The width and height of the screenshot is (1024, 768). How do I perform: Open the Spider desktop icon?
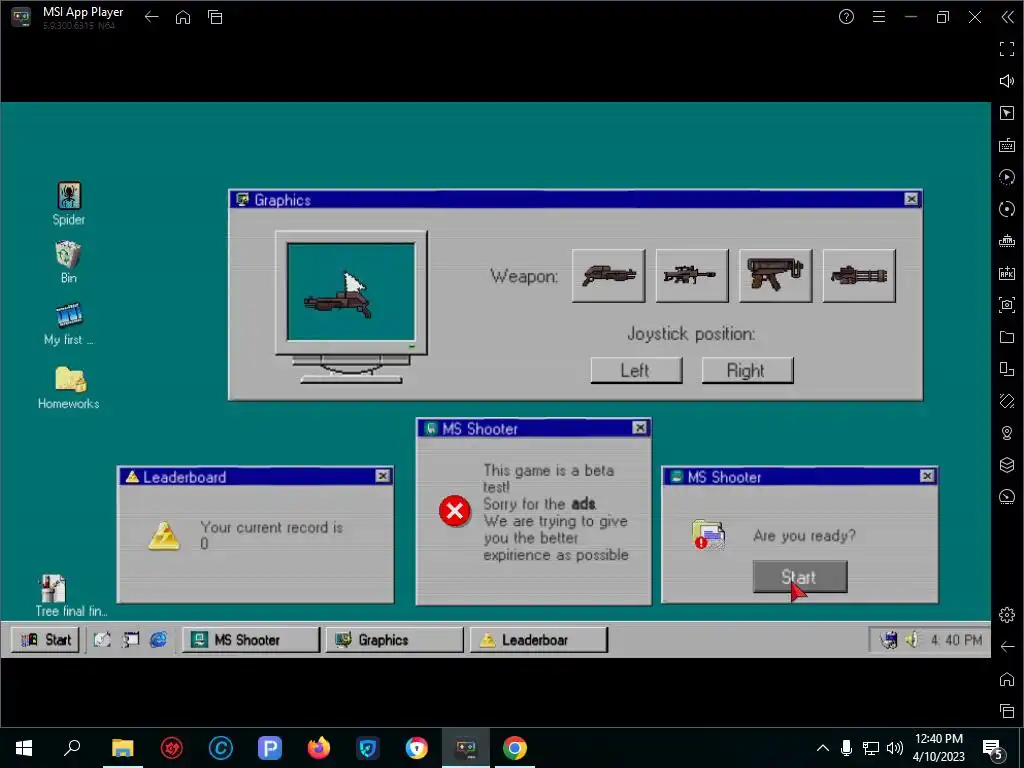(69, 204)
